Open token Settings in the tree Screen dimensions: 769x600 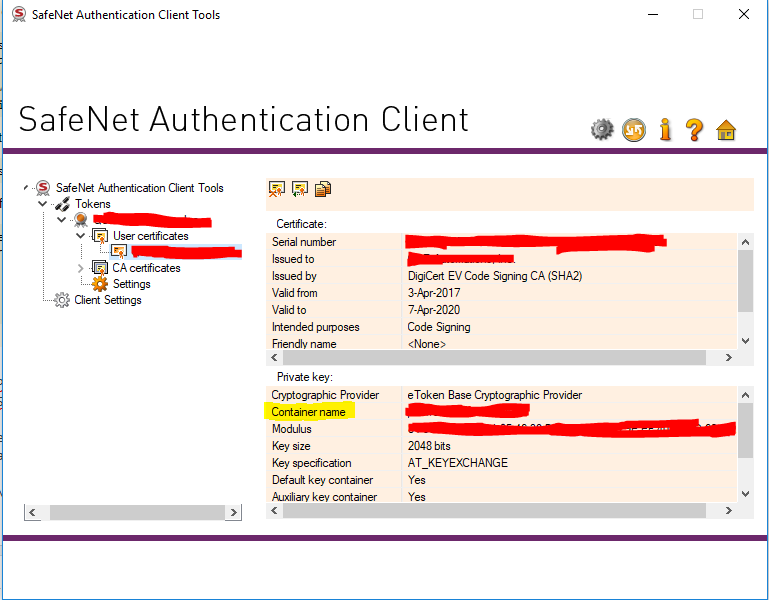coord(131,284)
